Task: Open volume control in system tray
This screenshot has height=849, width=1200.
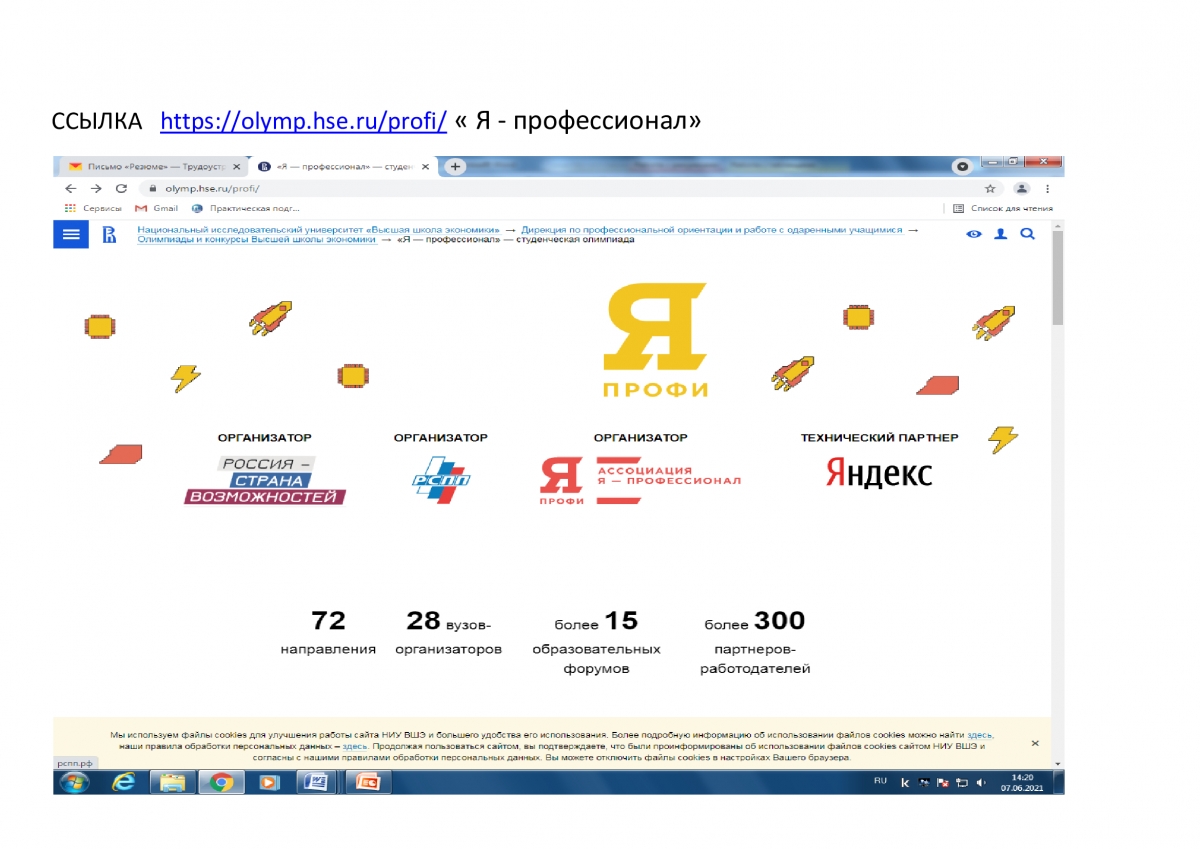Action: (981, 782)
